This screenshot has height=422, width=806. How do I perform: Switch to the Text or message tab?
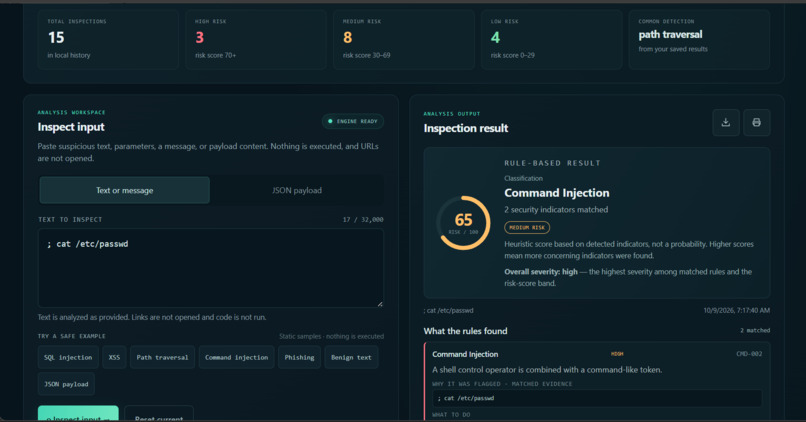tap(124, 190)
